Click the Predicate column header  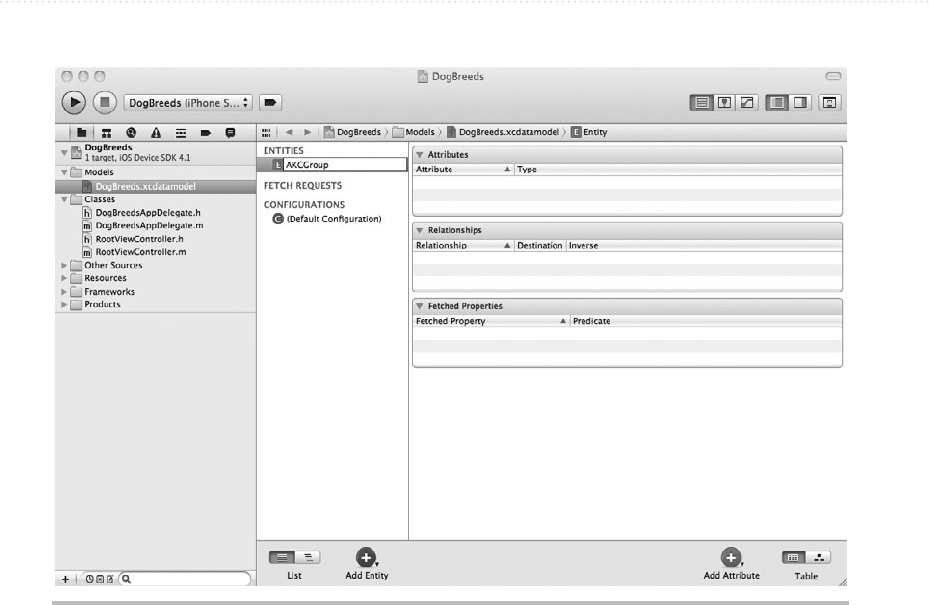706,321
